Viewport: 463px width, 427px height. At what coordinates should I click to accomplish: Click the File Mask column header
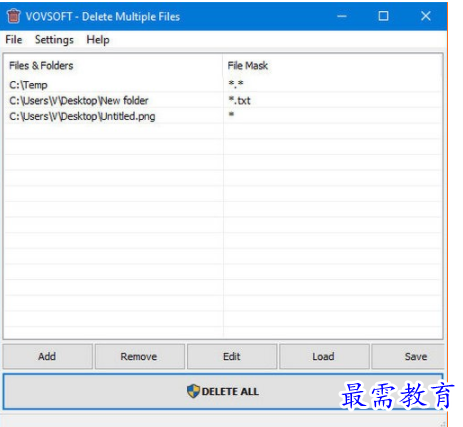coord(332,66)
